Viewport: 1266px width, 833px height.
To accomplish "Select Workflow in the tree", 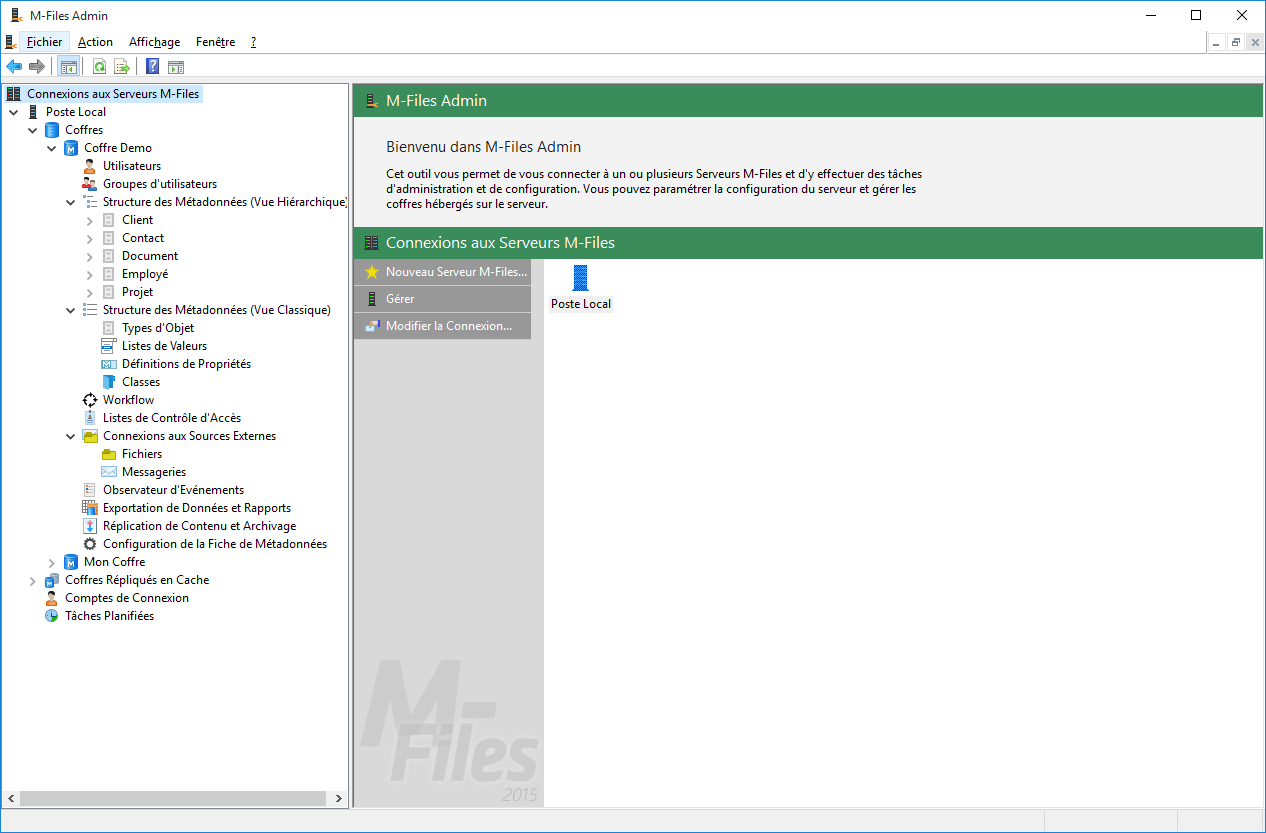I will pos(128,400).
